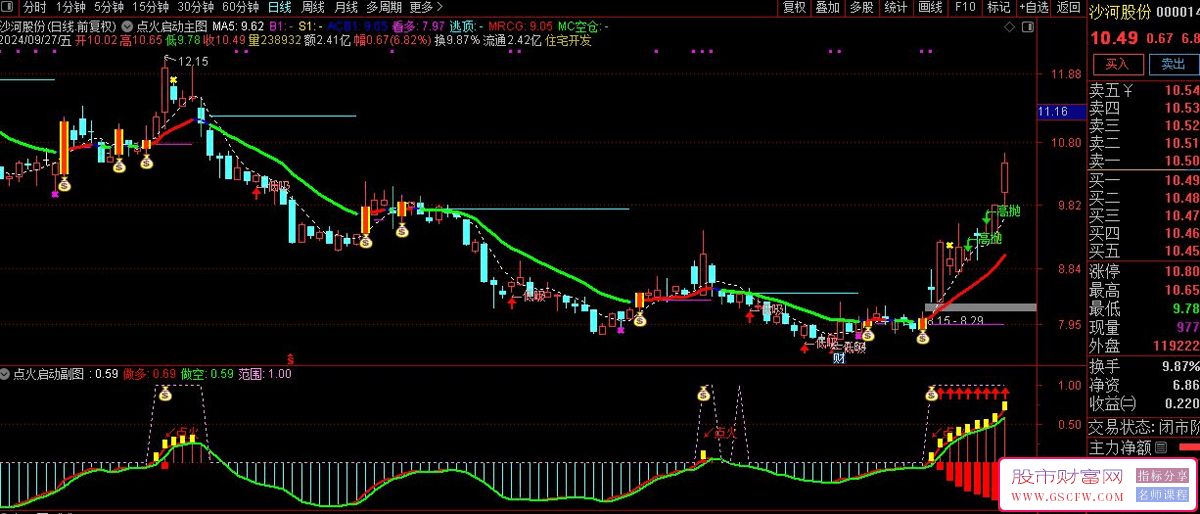This screenshot has width=1200, height=514.
Task: Click the 点火启动副图 sub-chart indicator name
Action: [x=49, y=374]
